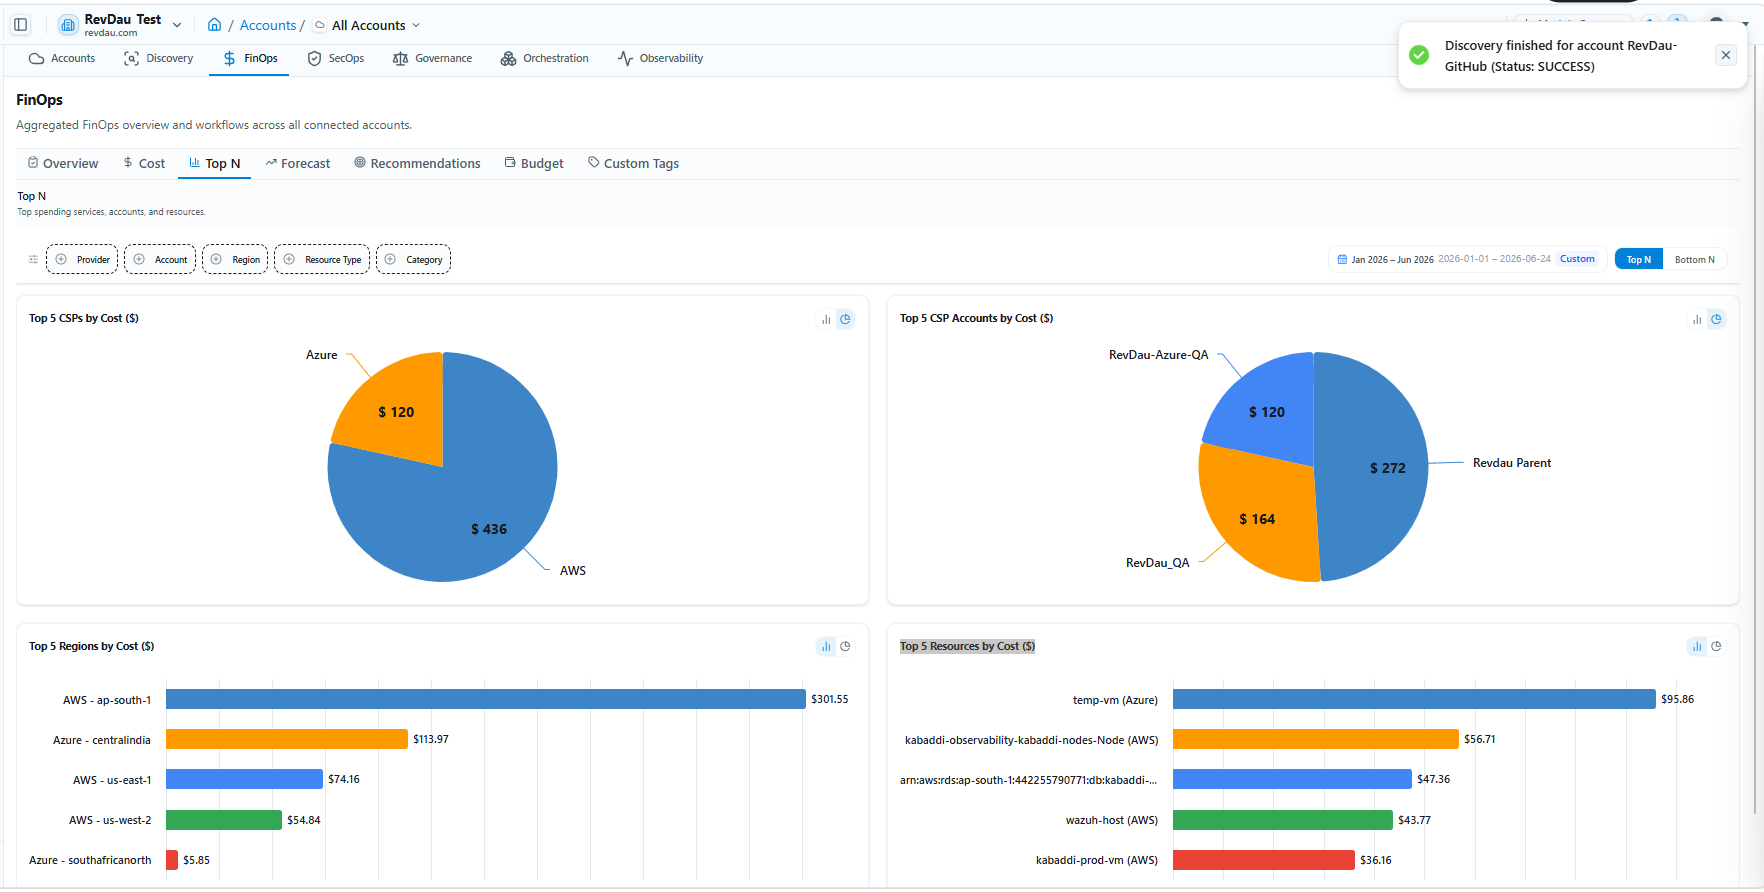Switch CSP Accounts chart to pie view icon
1764x892 pixels.
pos(1716,319)
